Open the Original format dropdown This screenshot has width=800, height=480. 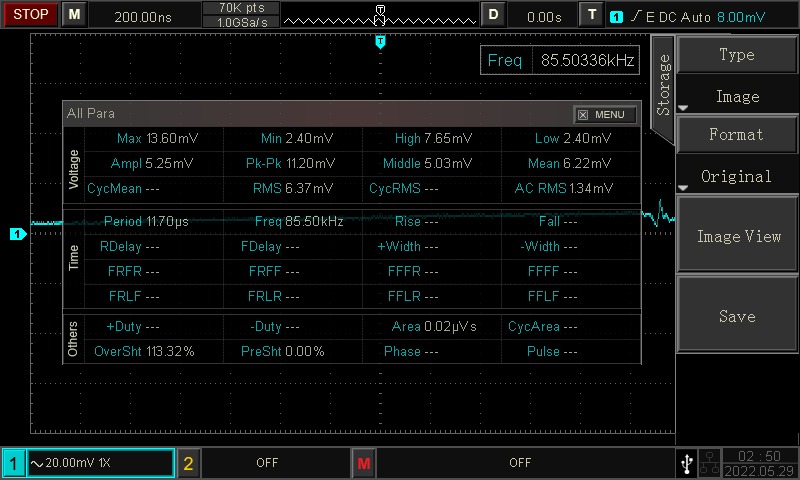click(x=736, y=176)
